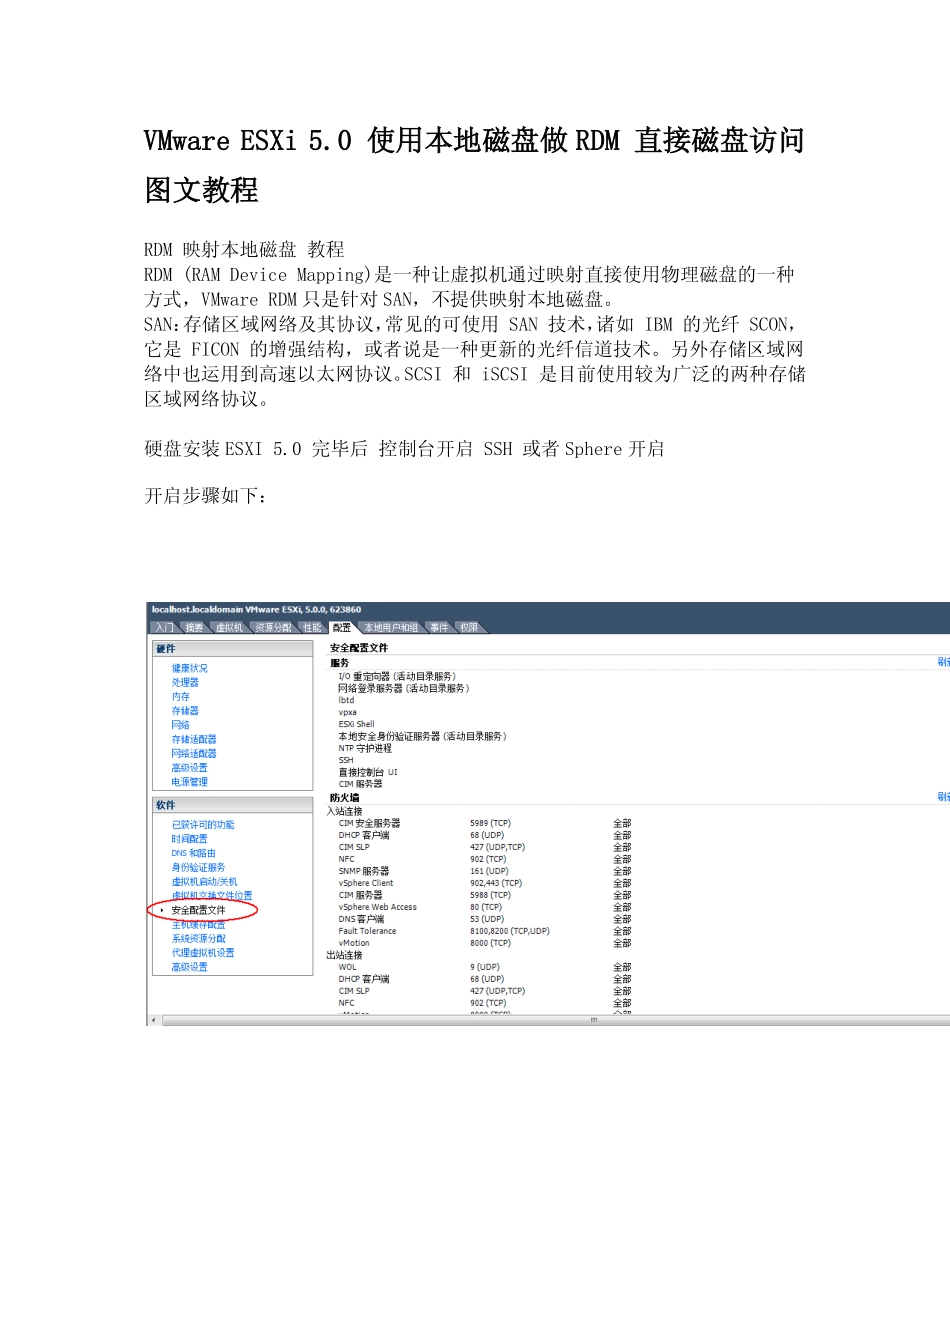Viewport: 950px width, 1344px height.
Task: Click the horizontal scrollbar thumb
Action: [x=593, y=1020]
